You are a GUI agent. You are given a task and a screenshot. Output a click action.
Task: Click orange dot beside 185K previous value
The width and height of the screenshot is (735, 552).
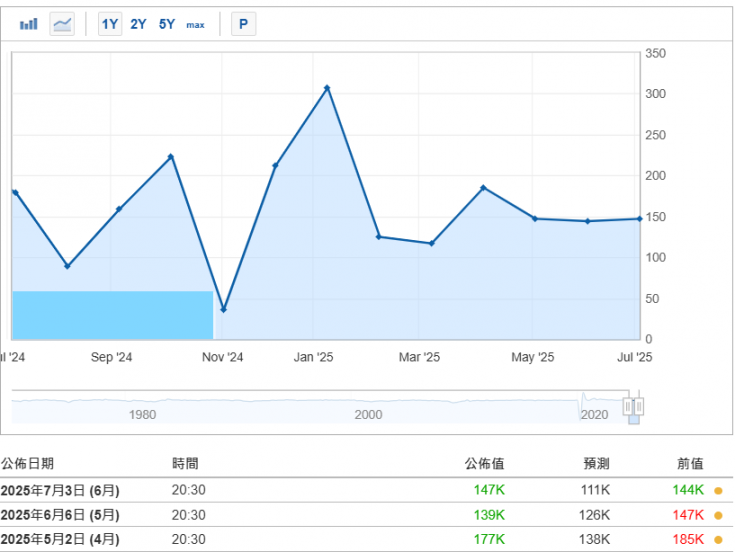point(718,540)
